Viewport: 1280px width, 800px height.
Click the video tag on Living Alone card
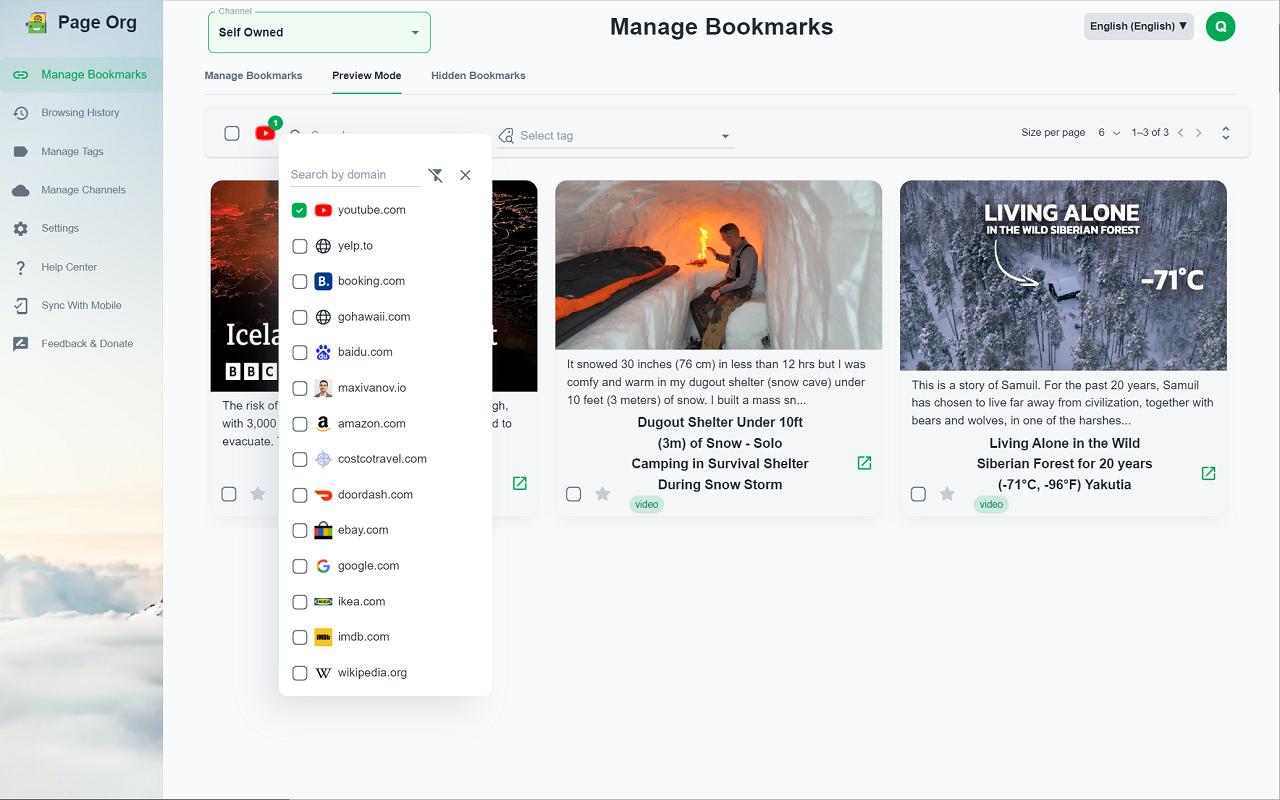(x=991, y=505)
